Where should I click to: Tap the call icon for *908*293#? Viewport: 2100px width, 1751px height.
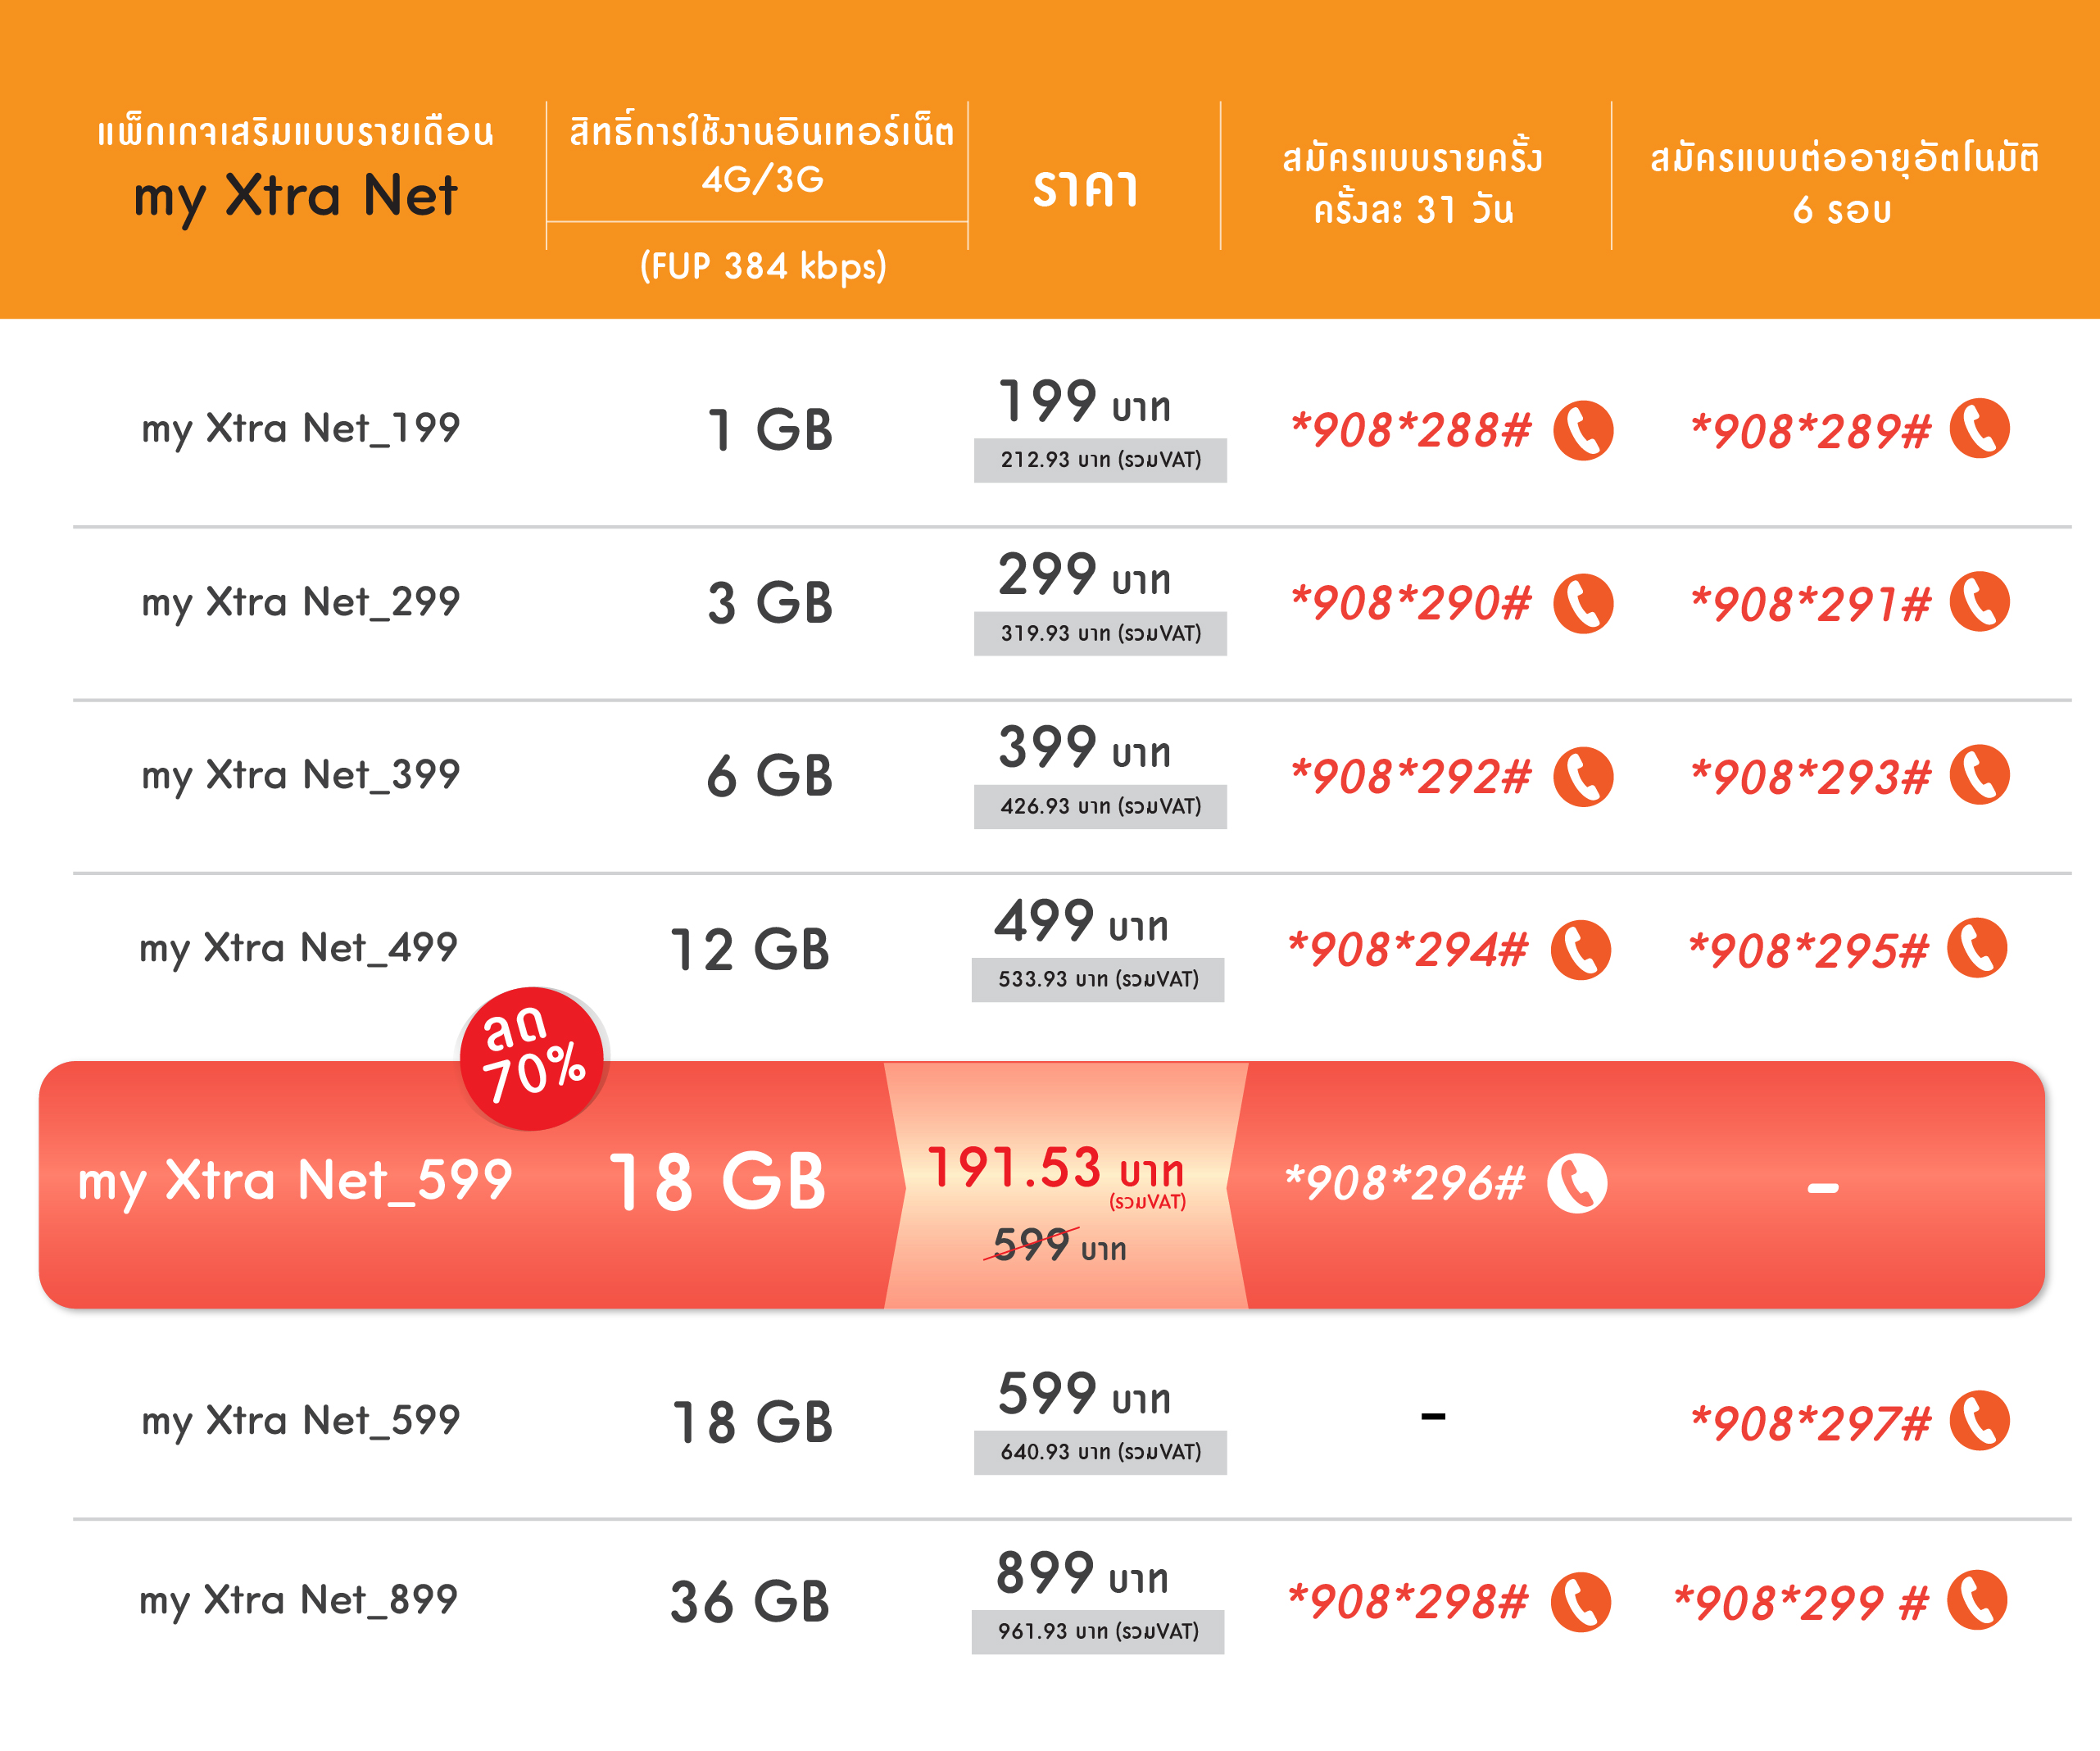pos(1980,775)
